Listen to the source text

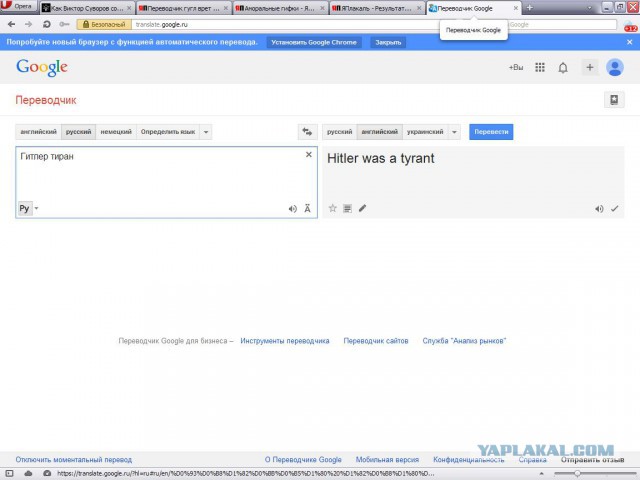click(292, 209)
